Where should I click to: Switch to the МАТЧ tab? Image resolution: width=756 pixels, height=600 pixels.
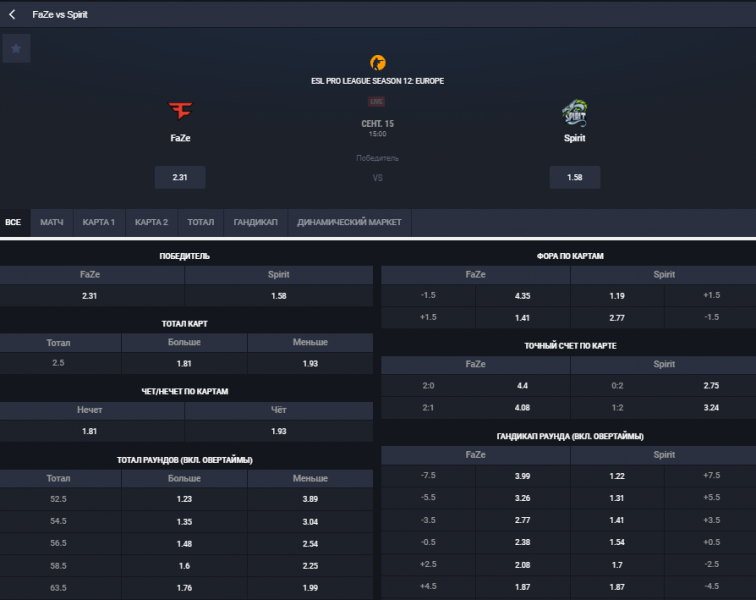(x=52, y=222)
